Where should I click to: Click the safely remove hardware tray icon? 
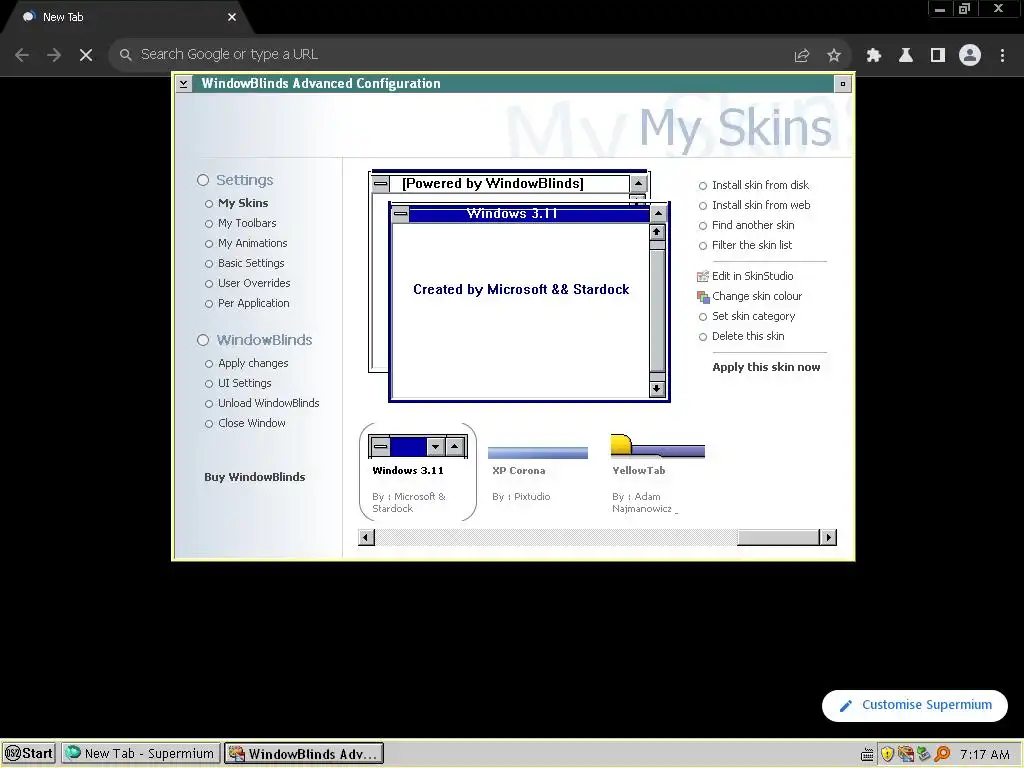[923, 754]
